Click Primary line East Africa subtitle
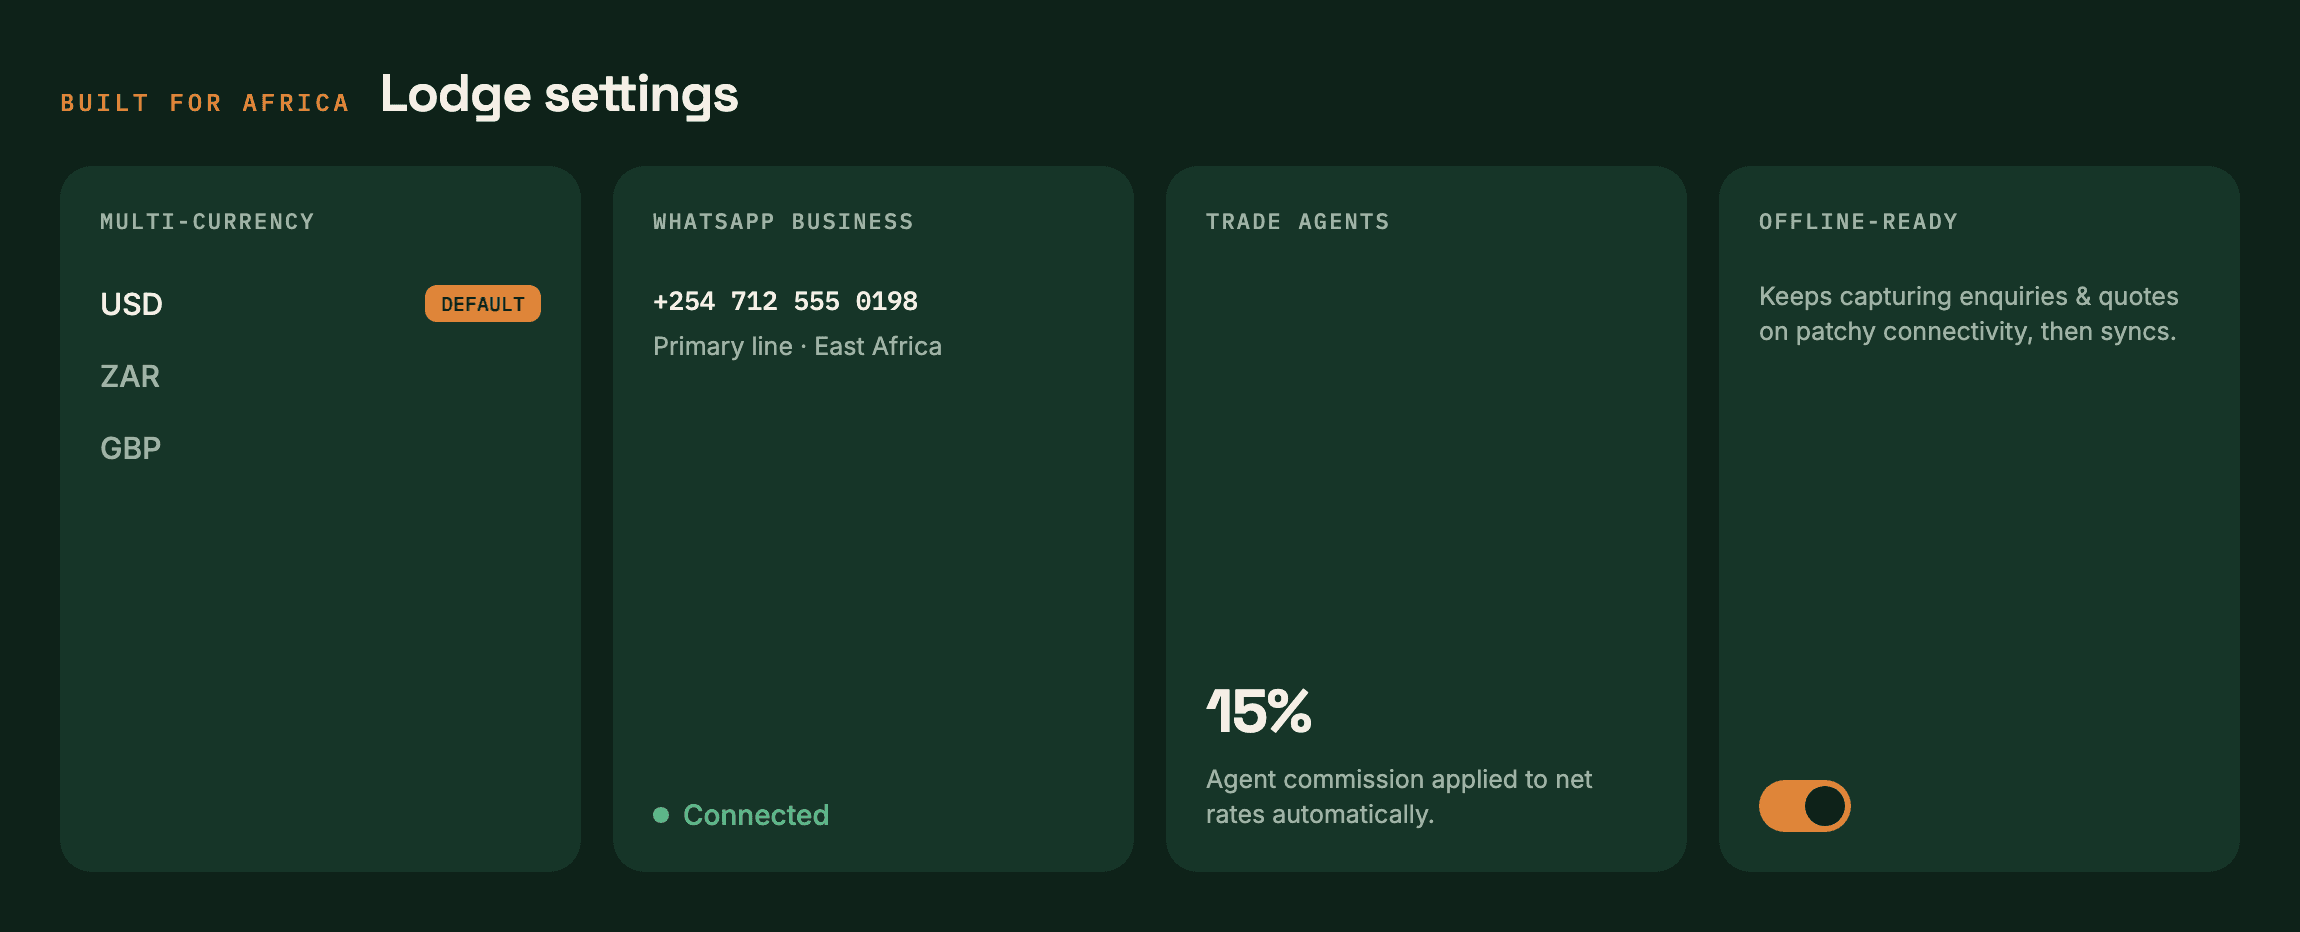This screenshot has height=932, width=2300. pos(797,347)
